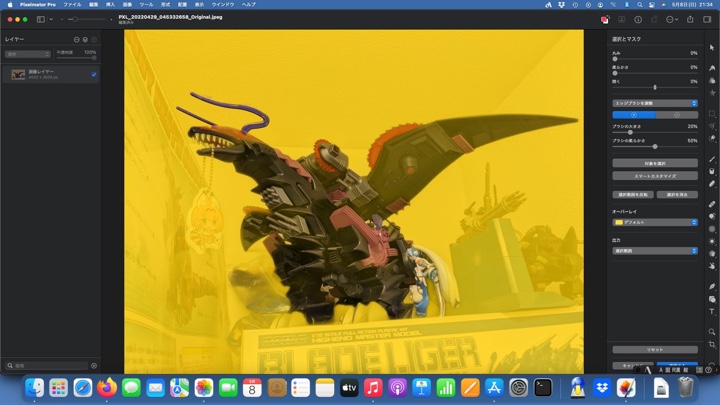This screenshot has height=405, width=720.
Task: Select the Lighten (sun) tool
Action: (x=712, y=241)
